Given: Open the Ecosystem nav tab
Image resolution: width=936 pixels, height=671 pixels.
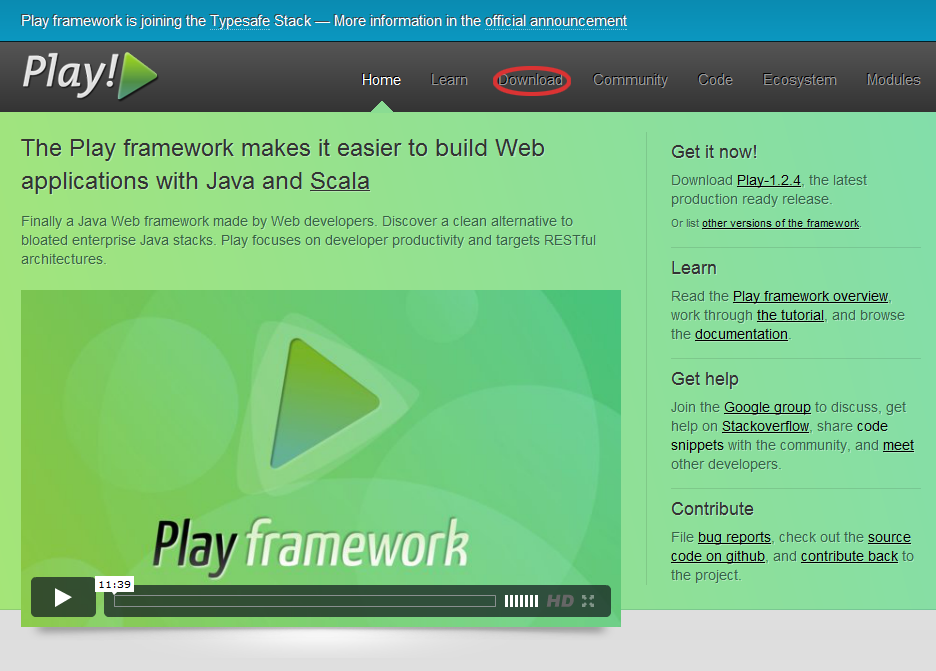Looking at the screenshot, I should pos(799,80).
